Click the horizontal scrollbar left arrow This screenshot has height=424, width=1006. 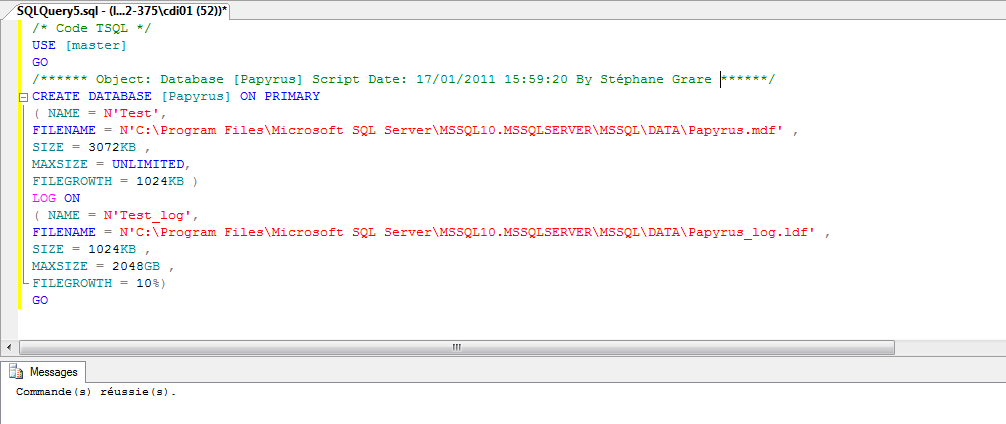[25, 346]
